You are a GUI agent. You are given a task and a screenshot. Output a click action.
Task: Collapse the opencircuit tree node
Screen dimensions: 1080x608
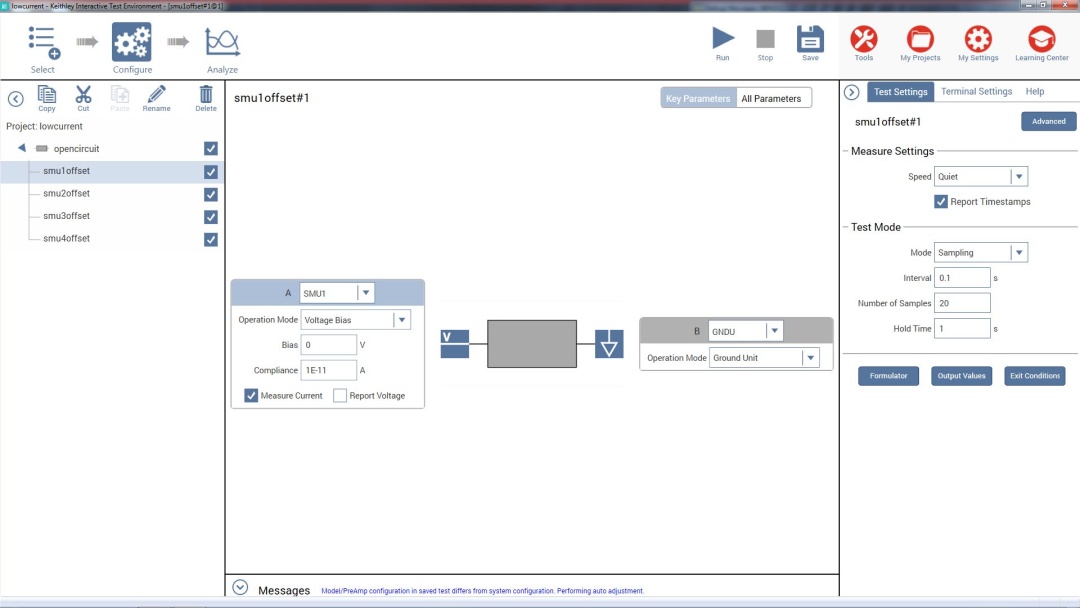click(x=22, y=148)
